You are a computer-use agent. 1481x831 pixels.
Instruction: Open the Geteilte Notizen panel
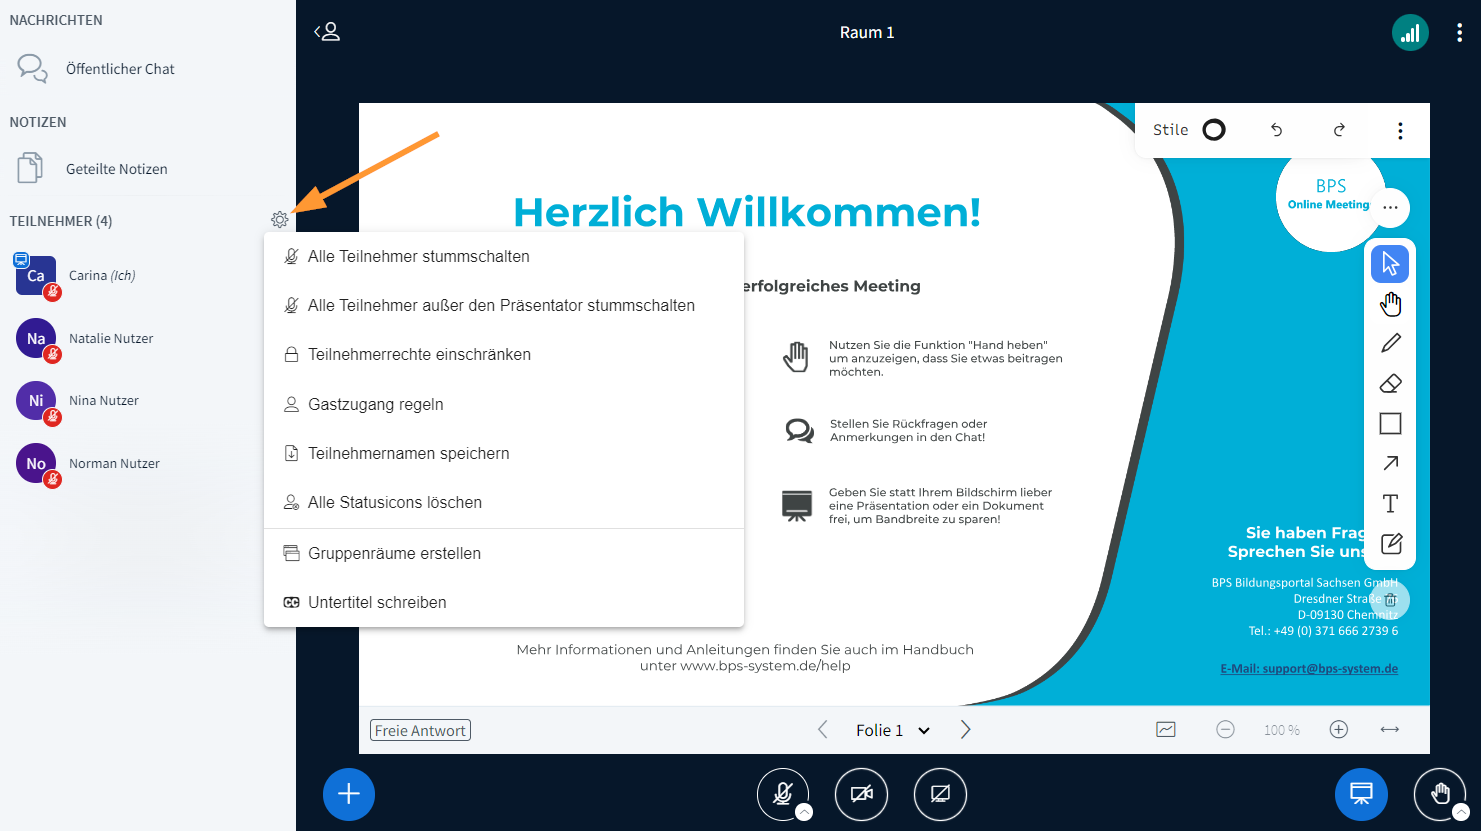click(117, 168)
